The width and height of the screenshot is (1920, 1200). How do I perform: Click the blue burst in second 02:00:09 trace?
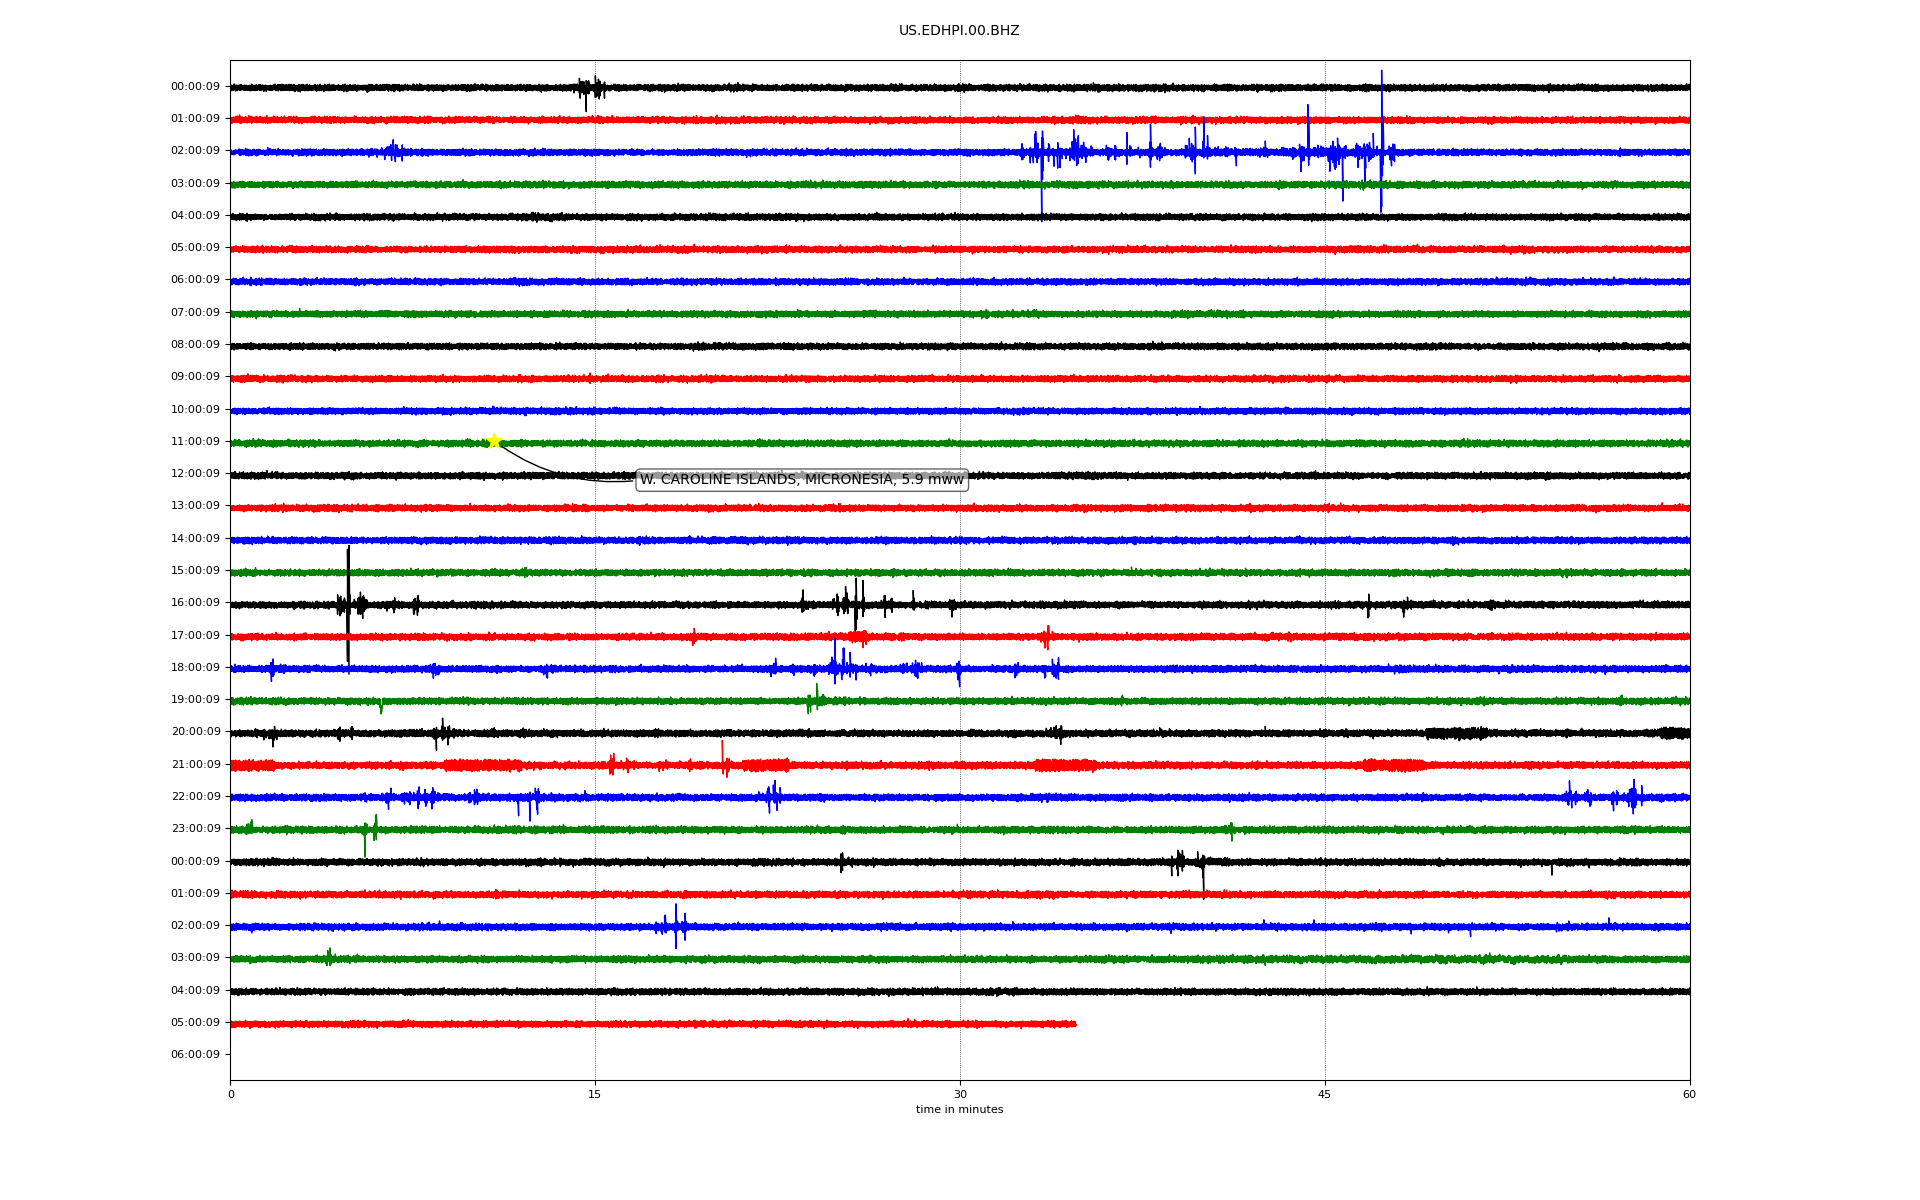[675, 926]
